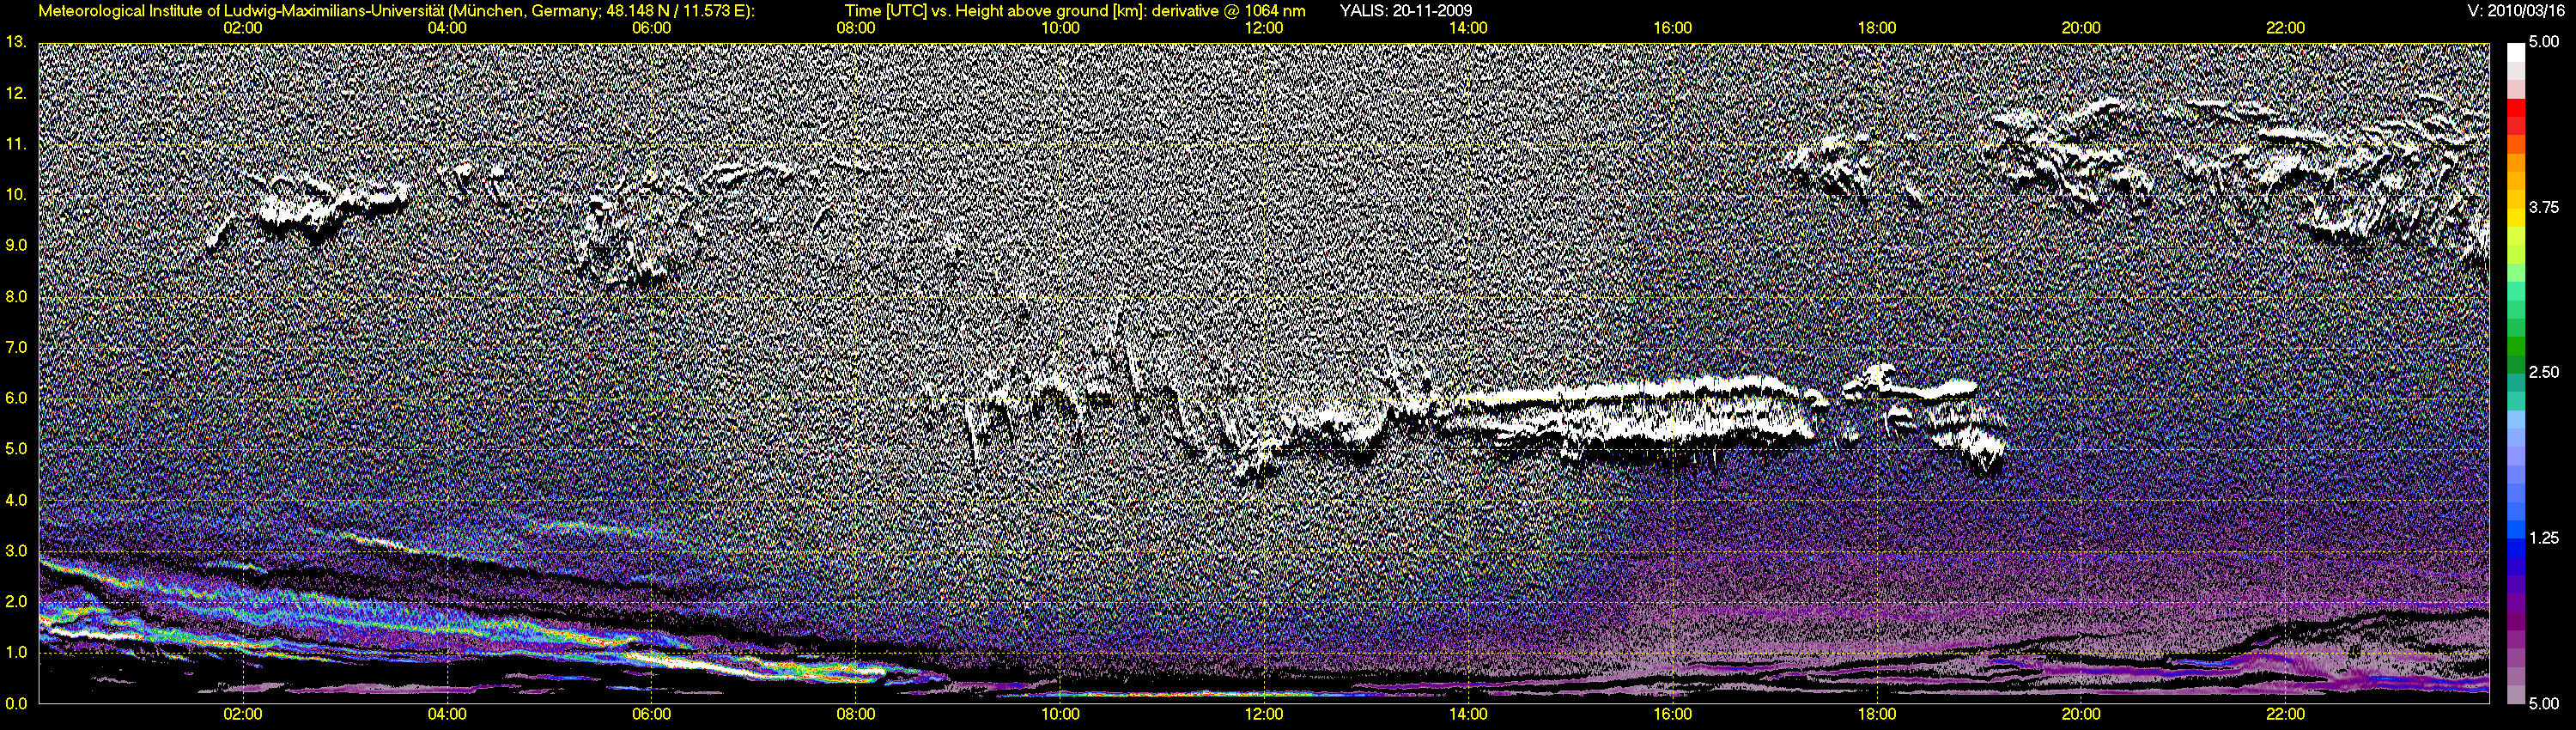The height and width of the screenshot is (730, 2576).
Task: Click the 10:00 label on the bottom time axis
Action: point(1060,715)
